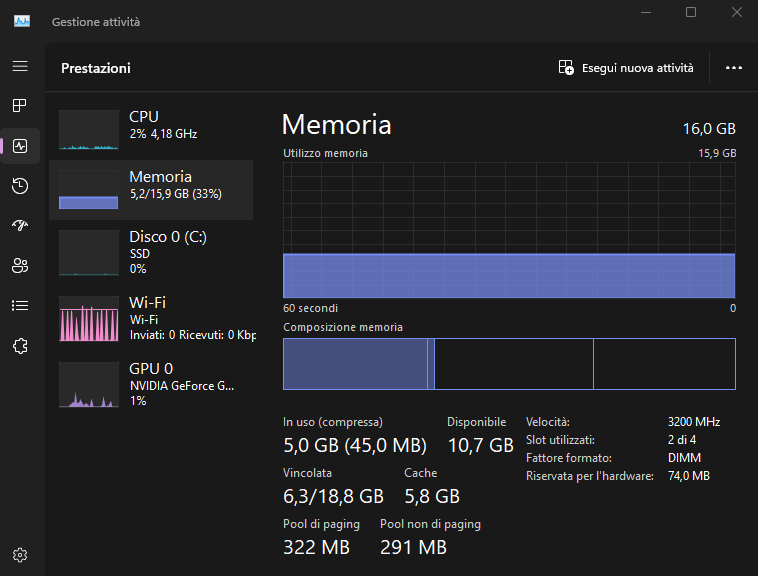Select the CPU performance entry
This screenshot has height=576, width=758.
coord(150,130)
